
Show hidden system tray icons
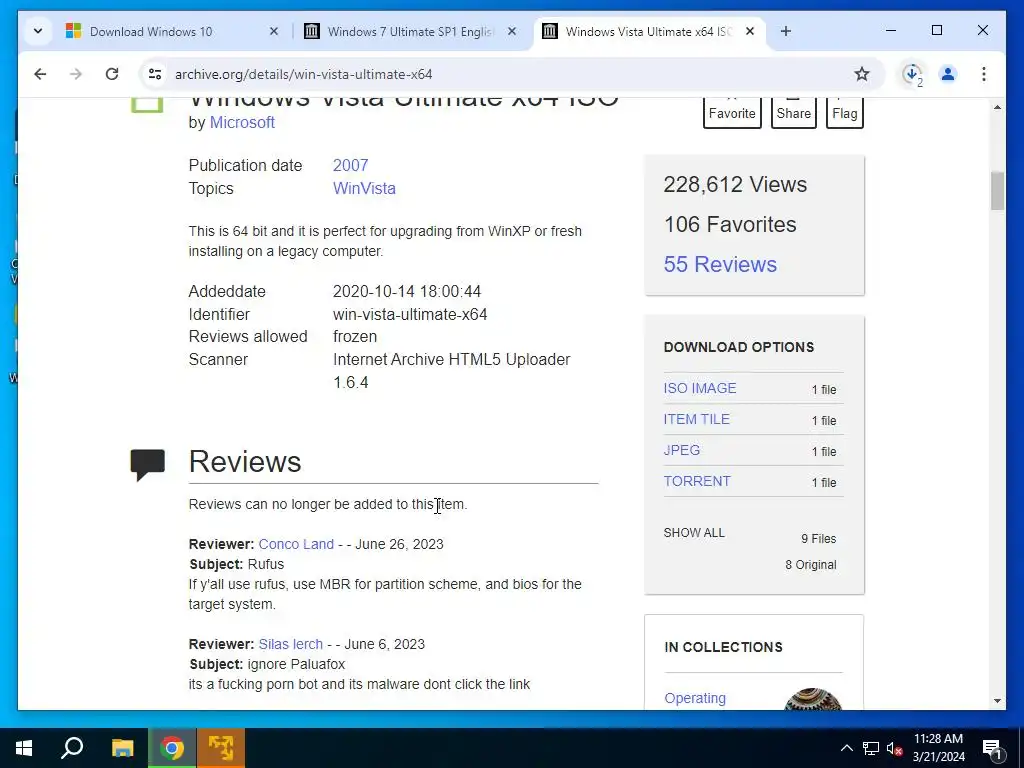(x=846, y=748)
